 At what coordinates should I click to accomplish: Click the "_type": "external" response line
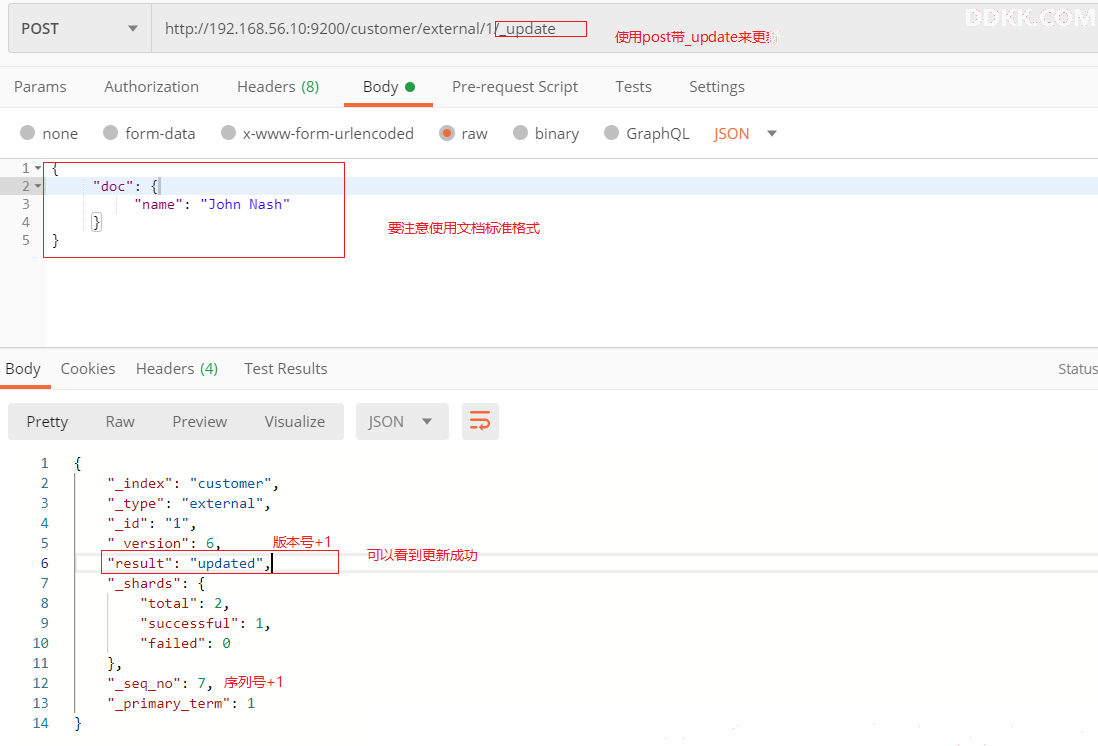tap(188, 504)
